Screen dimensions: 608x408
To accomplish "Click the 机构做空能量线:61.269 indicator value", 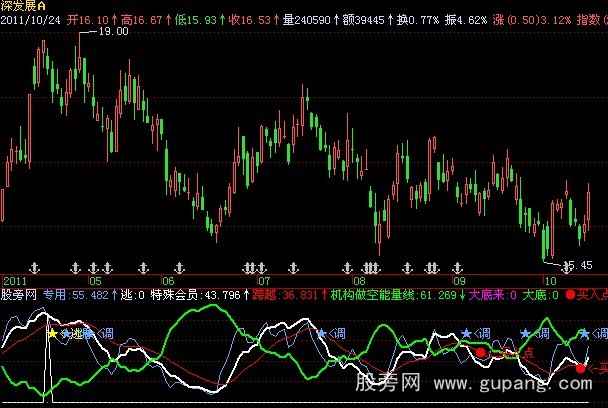I will point(394,295).
